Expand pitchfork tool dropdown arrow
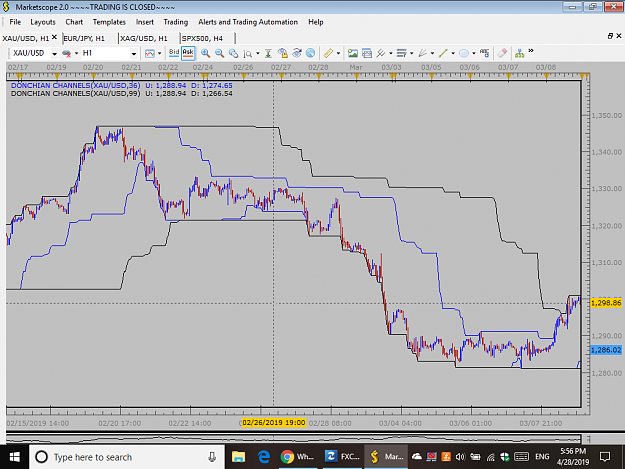 click(391, 53)
